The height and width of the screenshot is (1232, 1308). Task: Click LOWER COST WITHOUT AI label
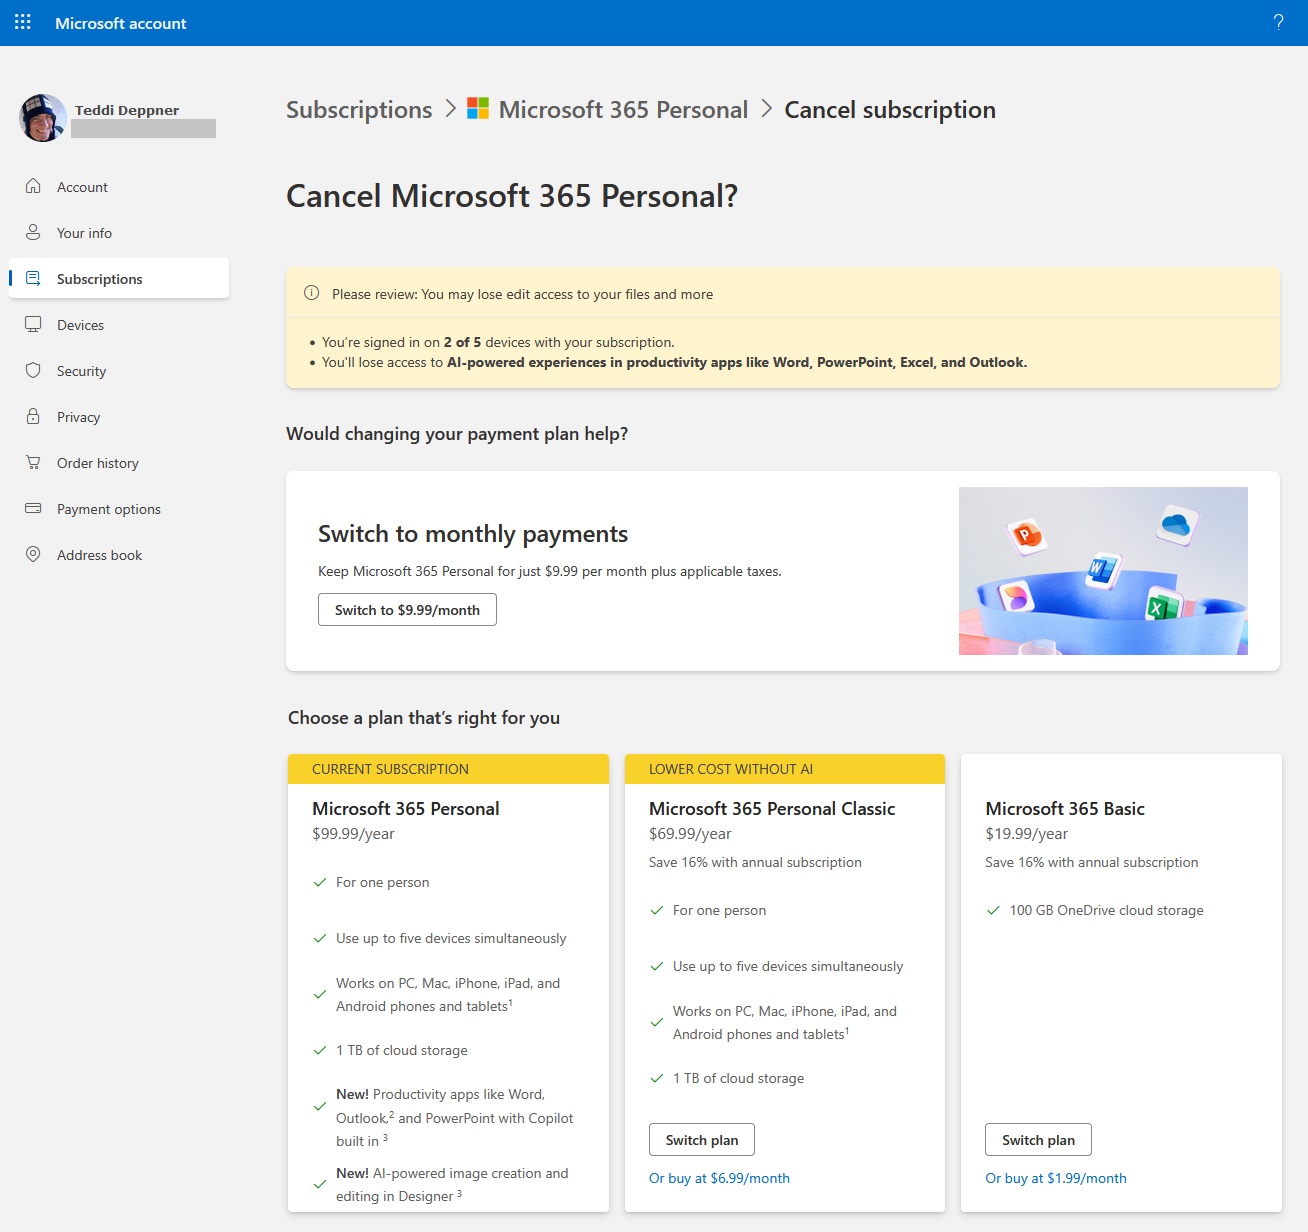[x=731, y=769]
